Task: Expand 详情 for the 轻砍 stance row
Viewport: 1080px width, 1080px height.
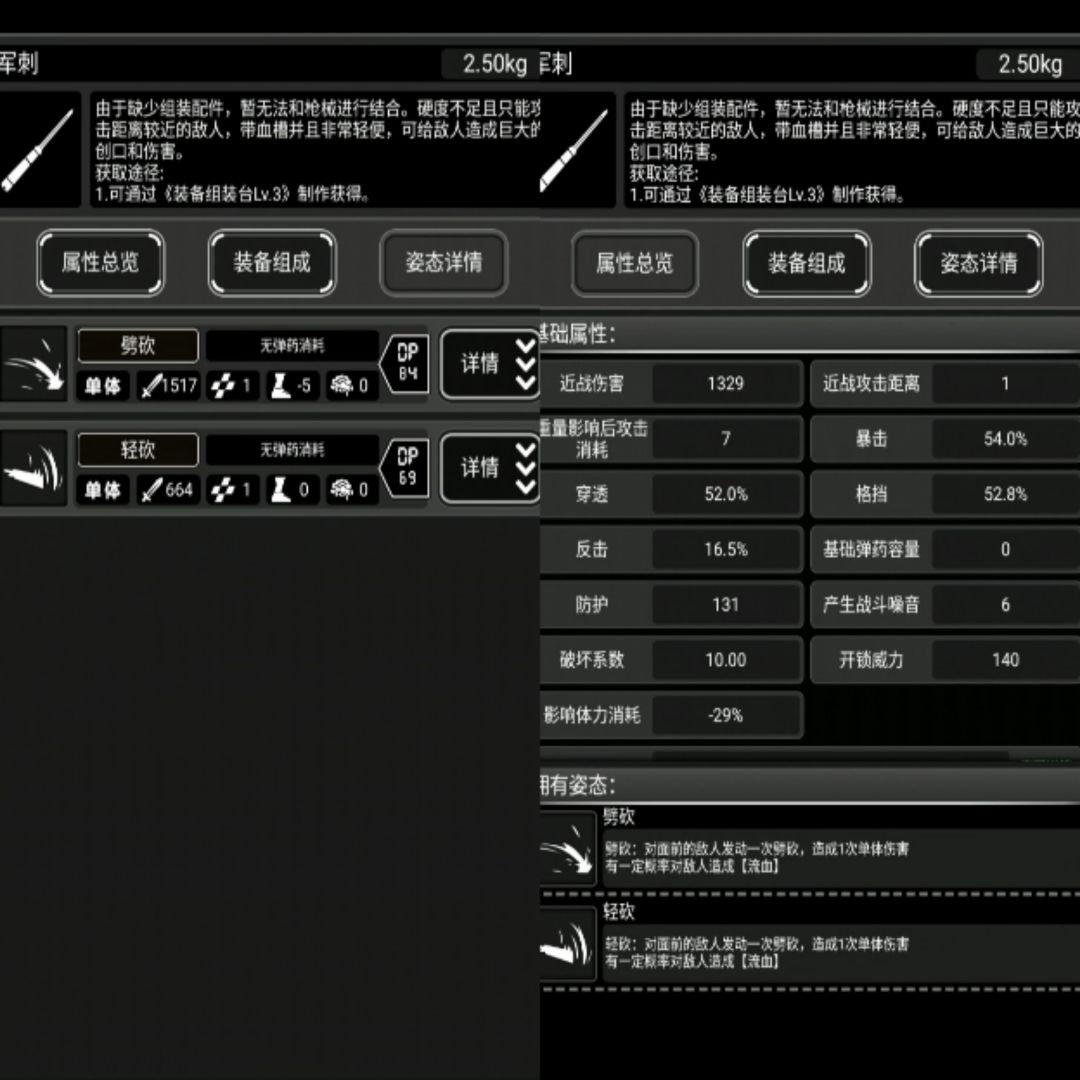Action: coord(490,468)
